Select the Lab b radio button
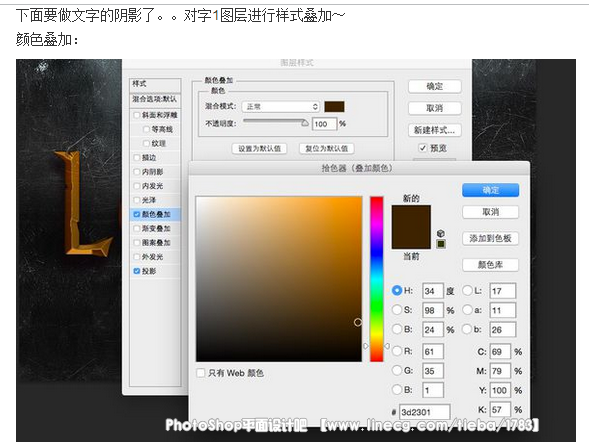 467,329
